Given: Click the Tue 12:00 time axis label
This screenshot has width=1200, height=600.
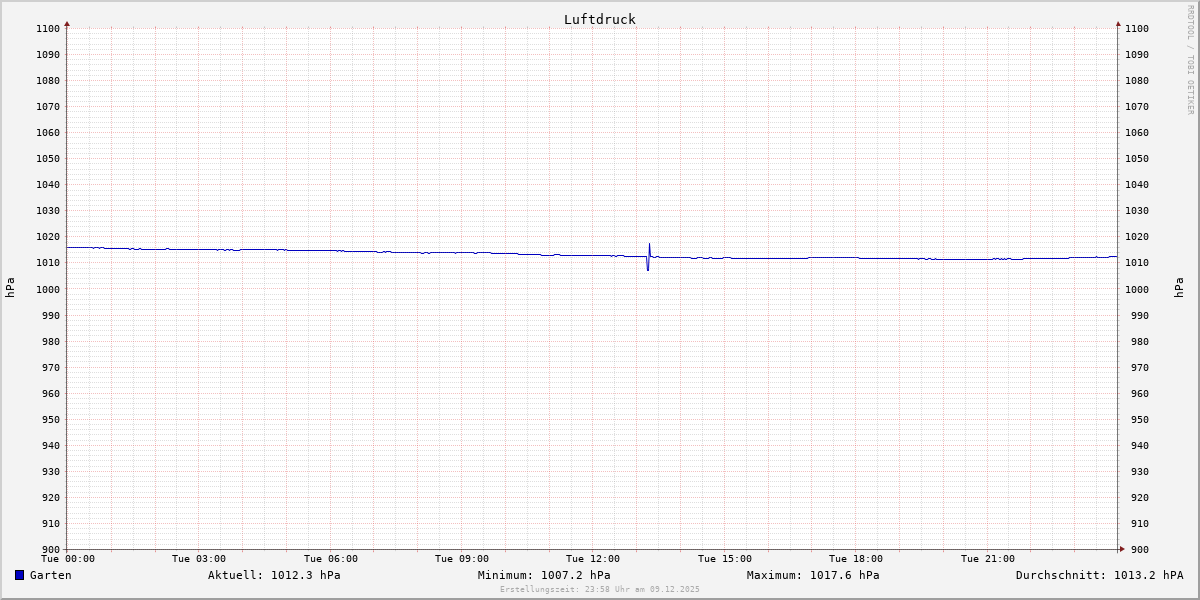Looking at the screenshot, I should pyautogui.click(x=593, y=559).
